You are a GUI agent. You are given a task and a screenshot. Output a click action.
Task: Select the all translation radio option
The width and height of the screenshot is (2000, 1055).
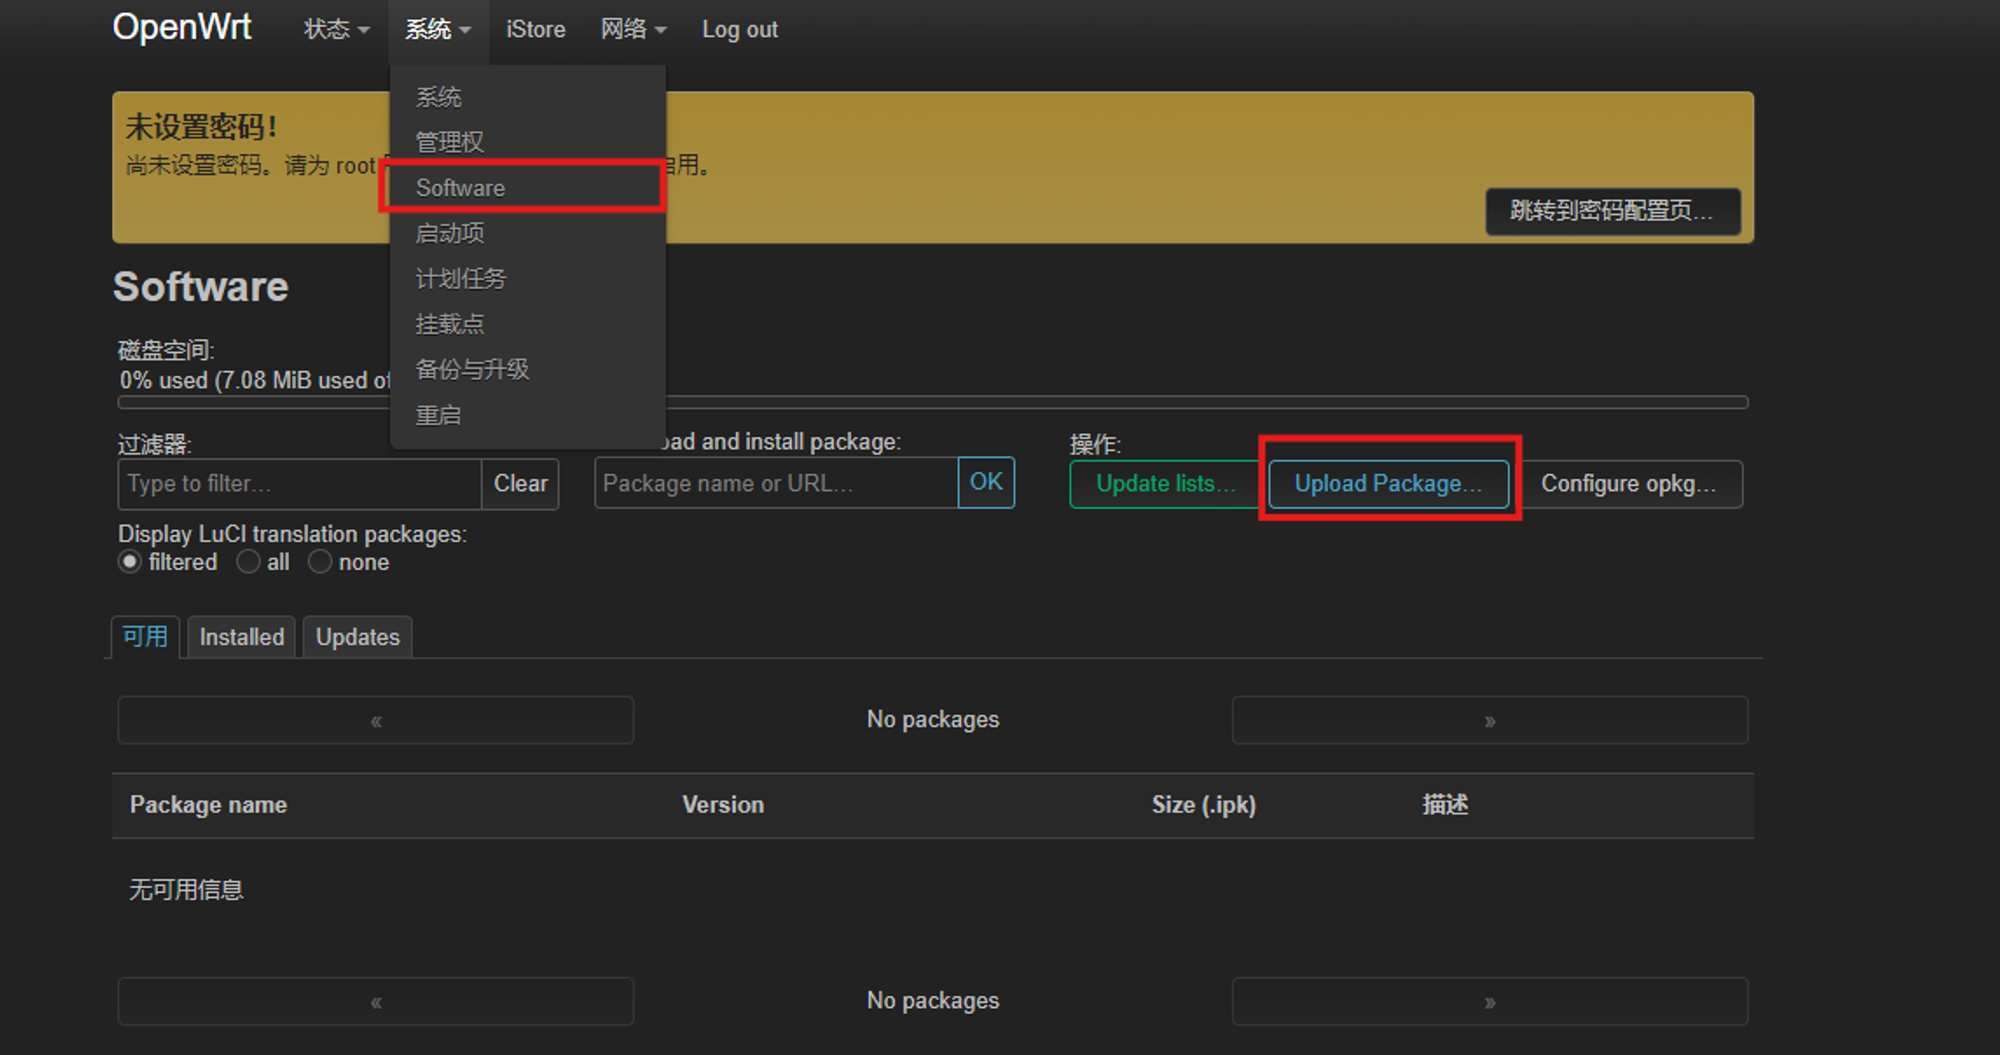248,562
